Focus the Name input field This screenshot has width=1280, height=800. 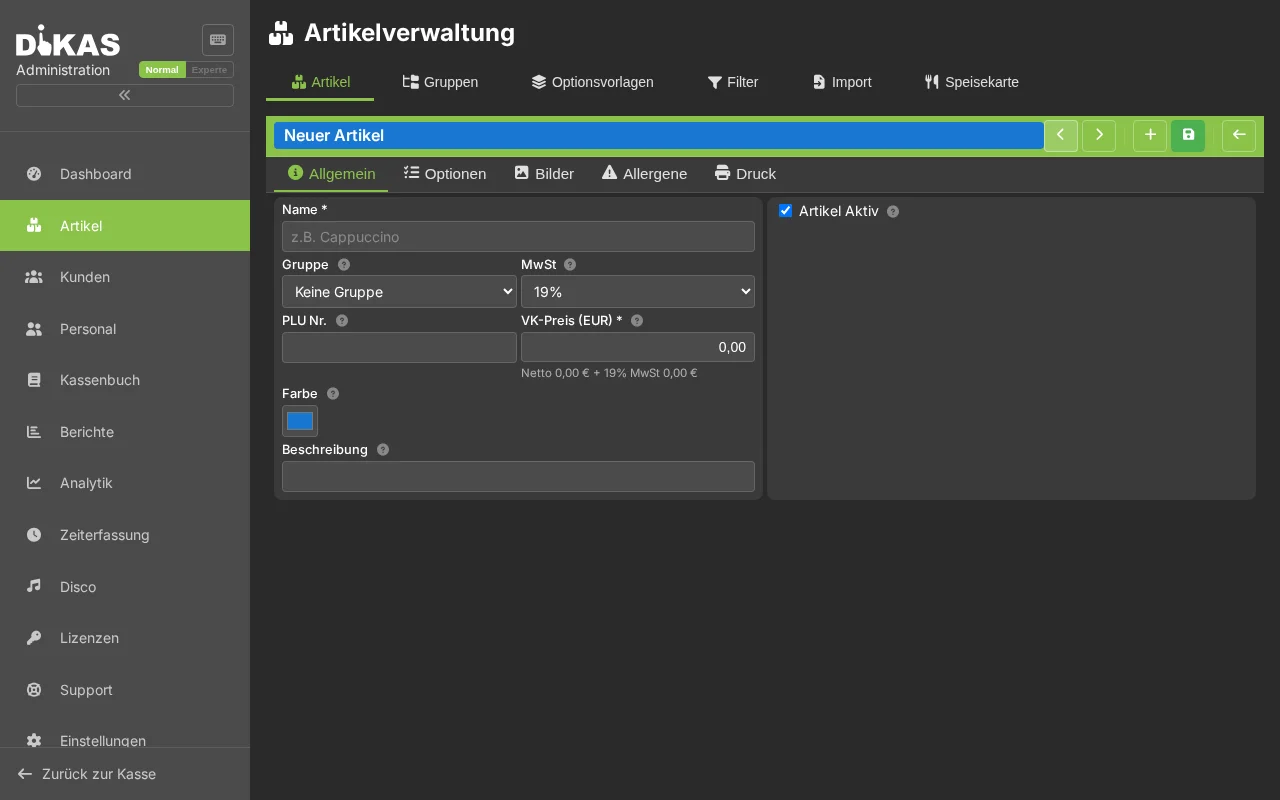(x=518, y=237)
